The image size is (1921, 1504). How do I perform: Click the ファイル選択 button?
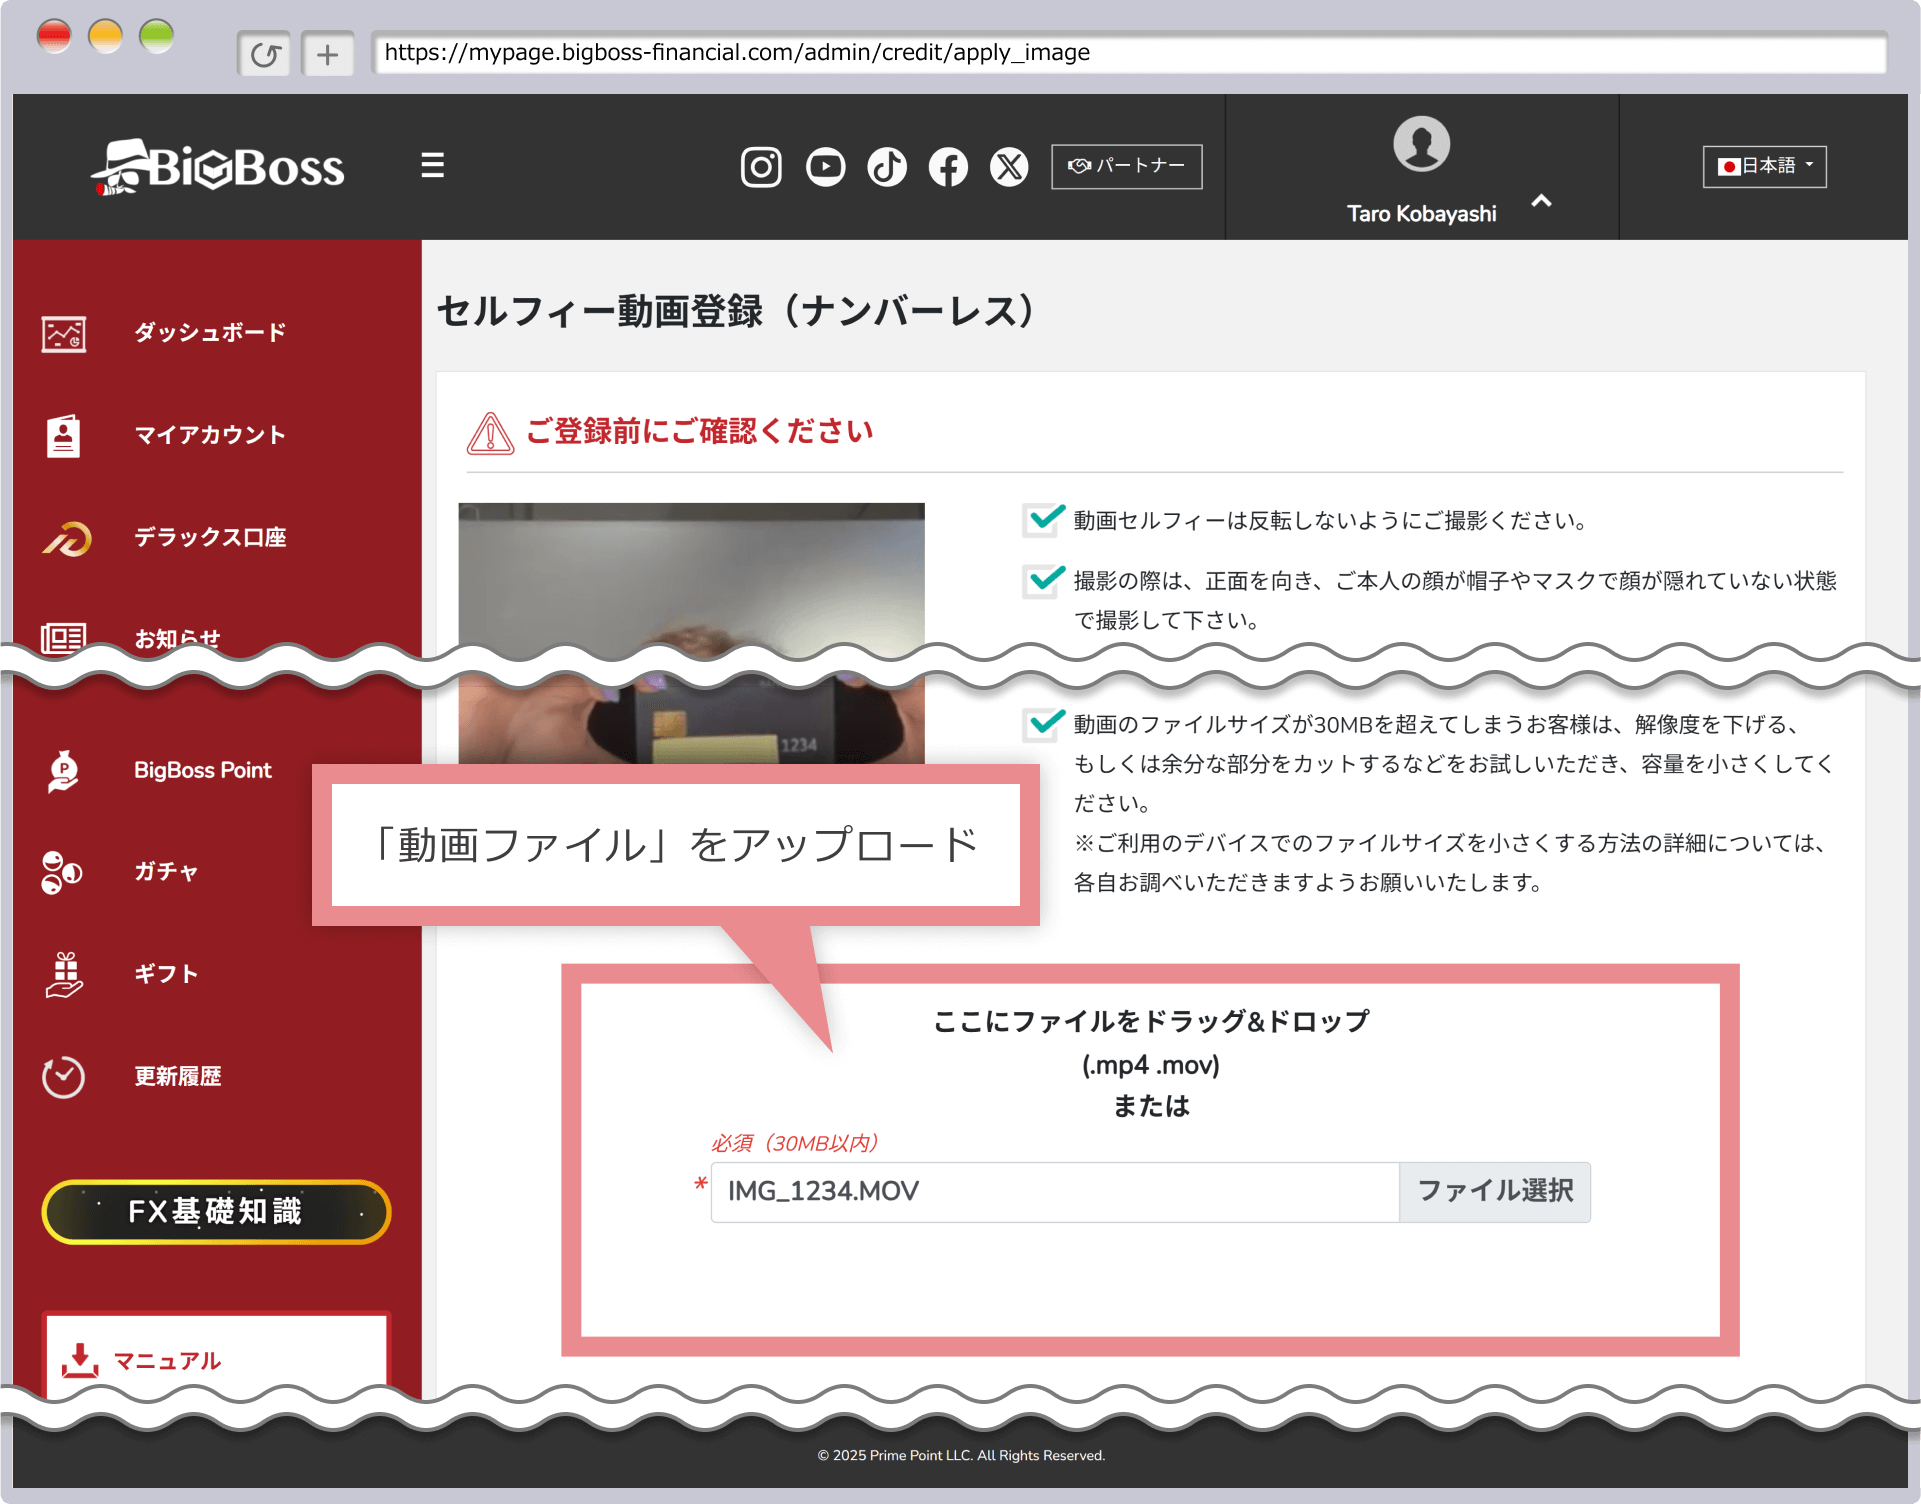[x=1494, y=1191]
